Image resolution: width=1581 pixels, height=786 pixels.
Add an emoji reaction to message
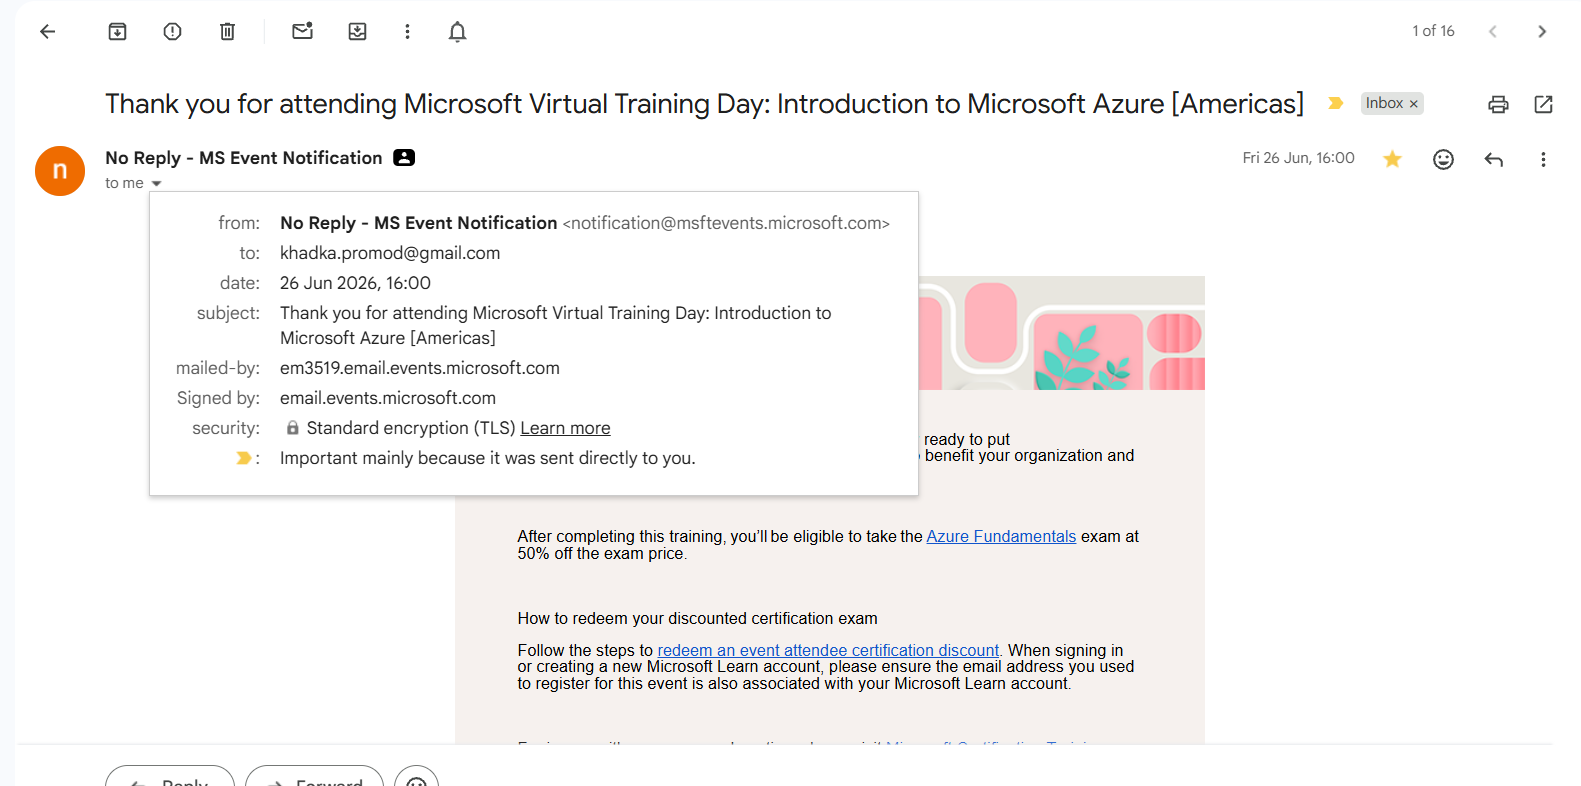coord(1443,159)
